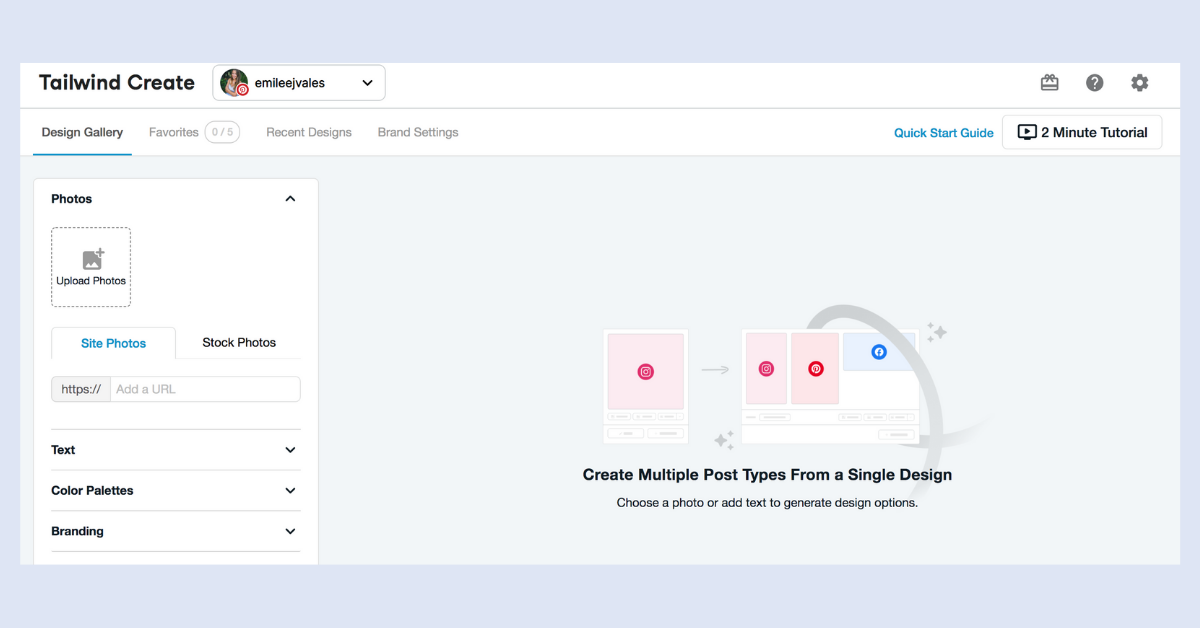This screenshot has width=1200, height=628.
Task: Click the large Instagram icon in illustration
Action: pos(646,372)
